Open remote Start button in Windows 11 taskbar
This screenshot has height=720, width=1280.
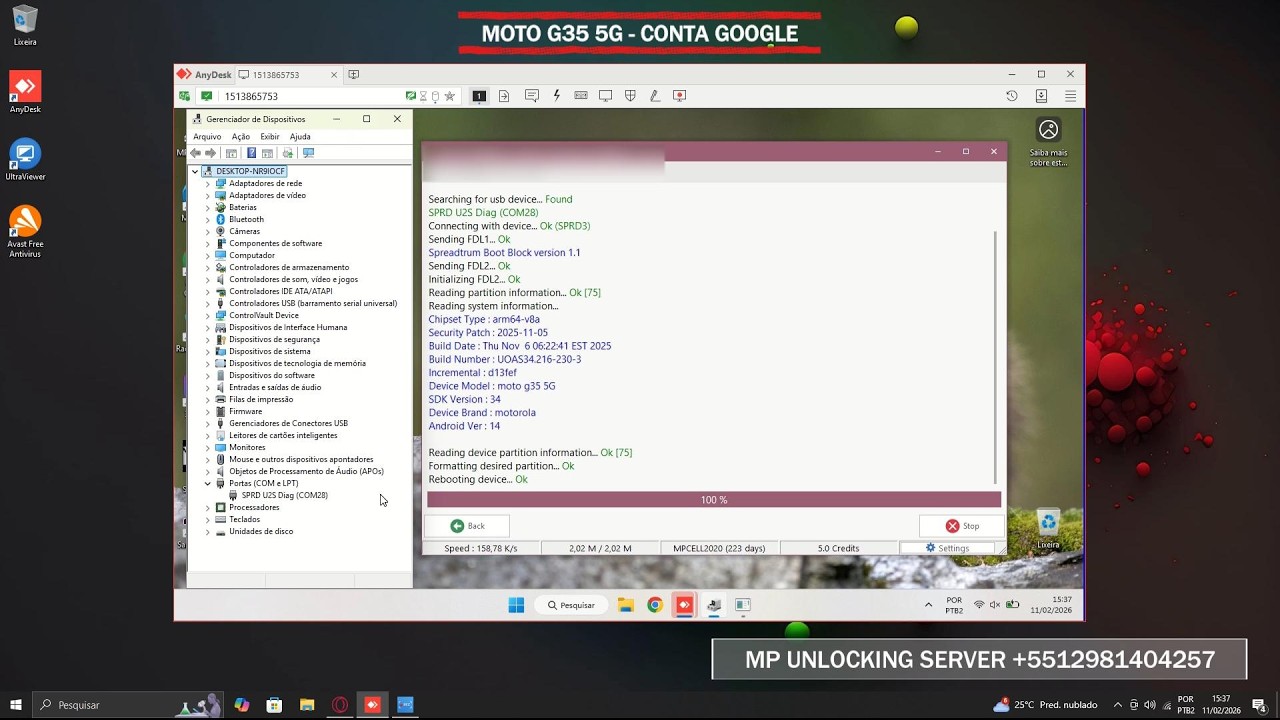coord(516,605)
